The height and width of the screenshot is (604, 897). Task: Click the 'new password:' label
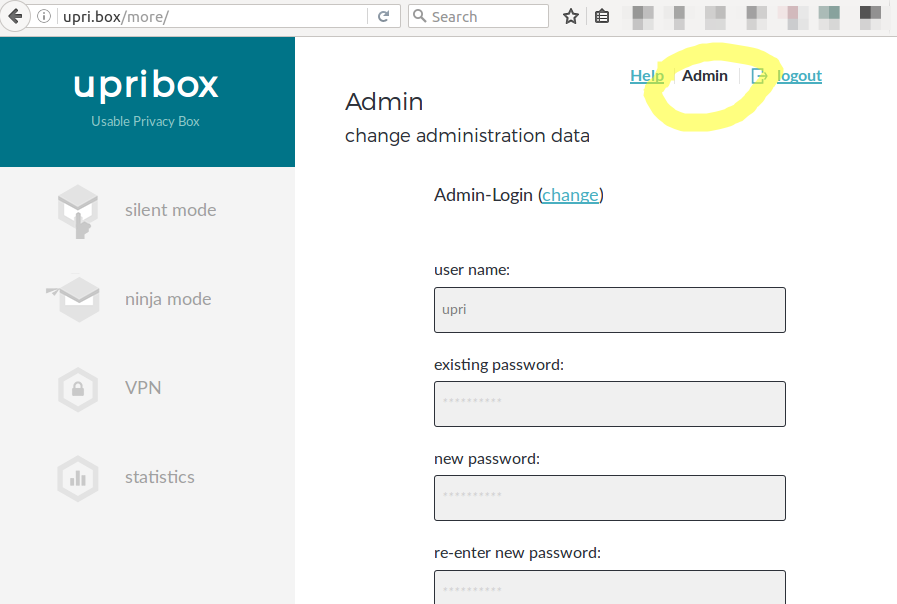pos(487,459)
